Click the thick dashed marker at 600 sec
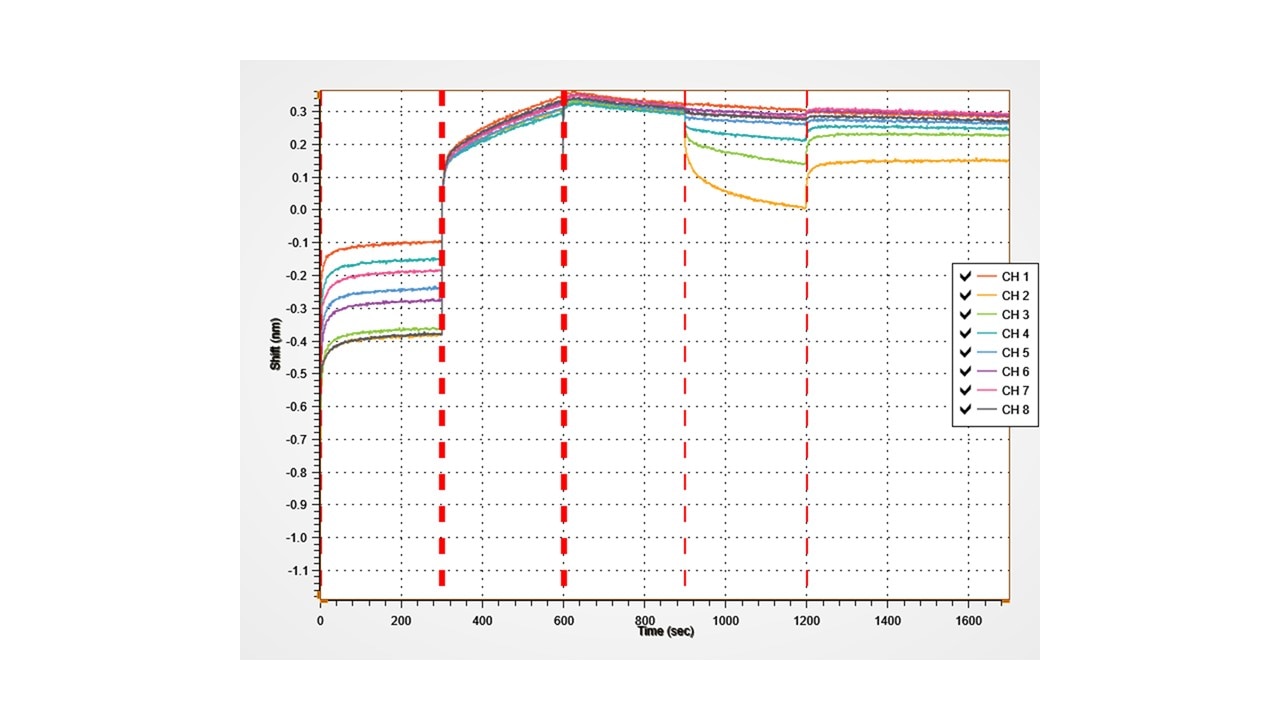 click(564, 450)
